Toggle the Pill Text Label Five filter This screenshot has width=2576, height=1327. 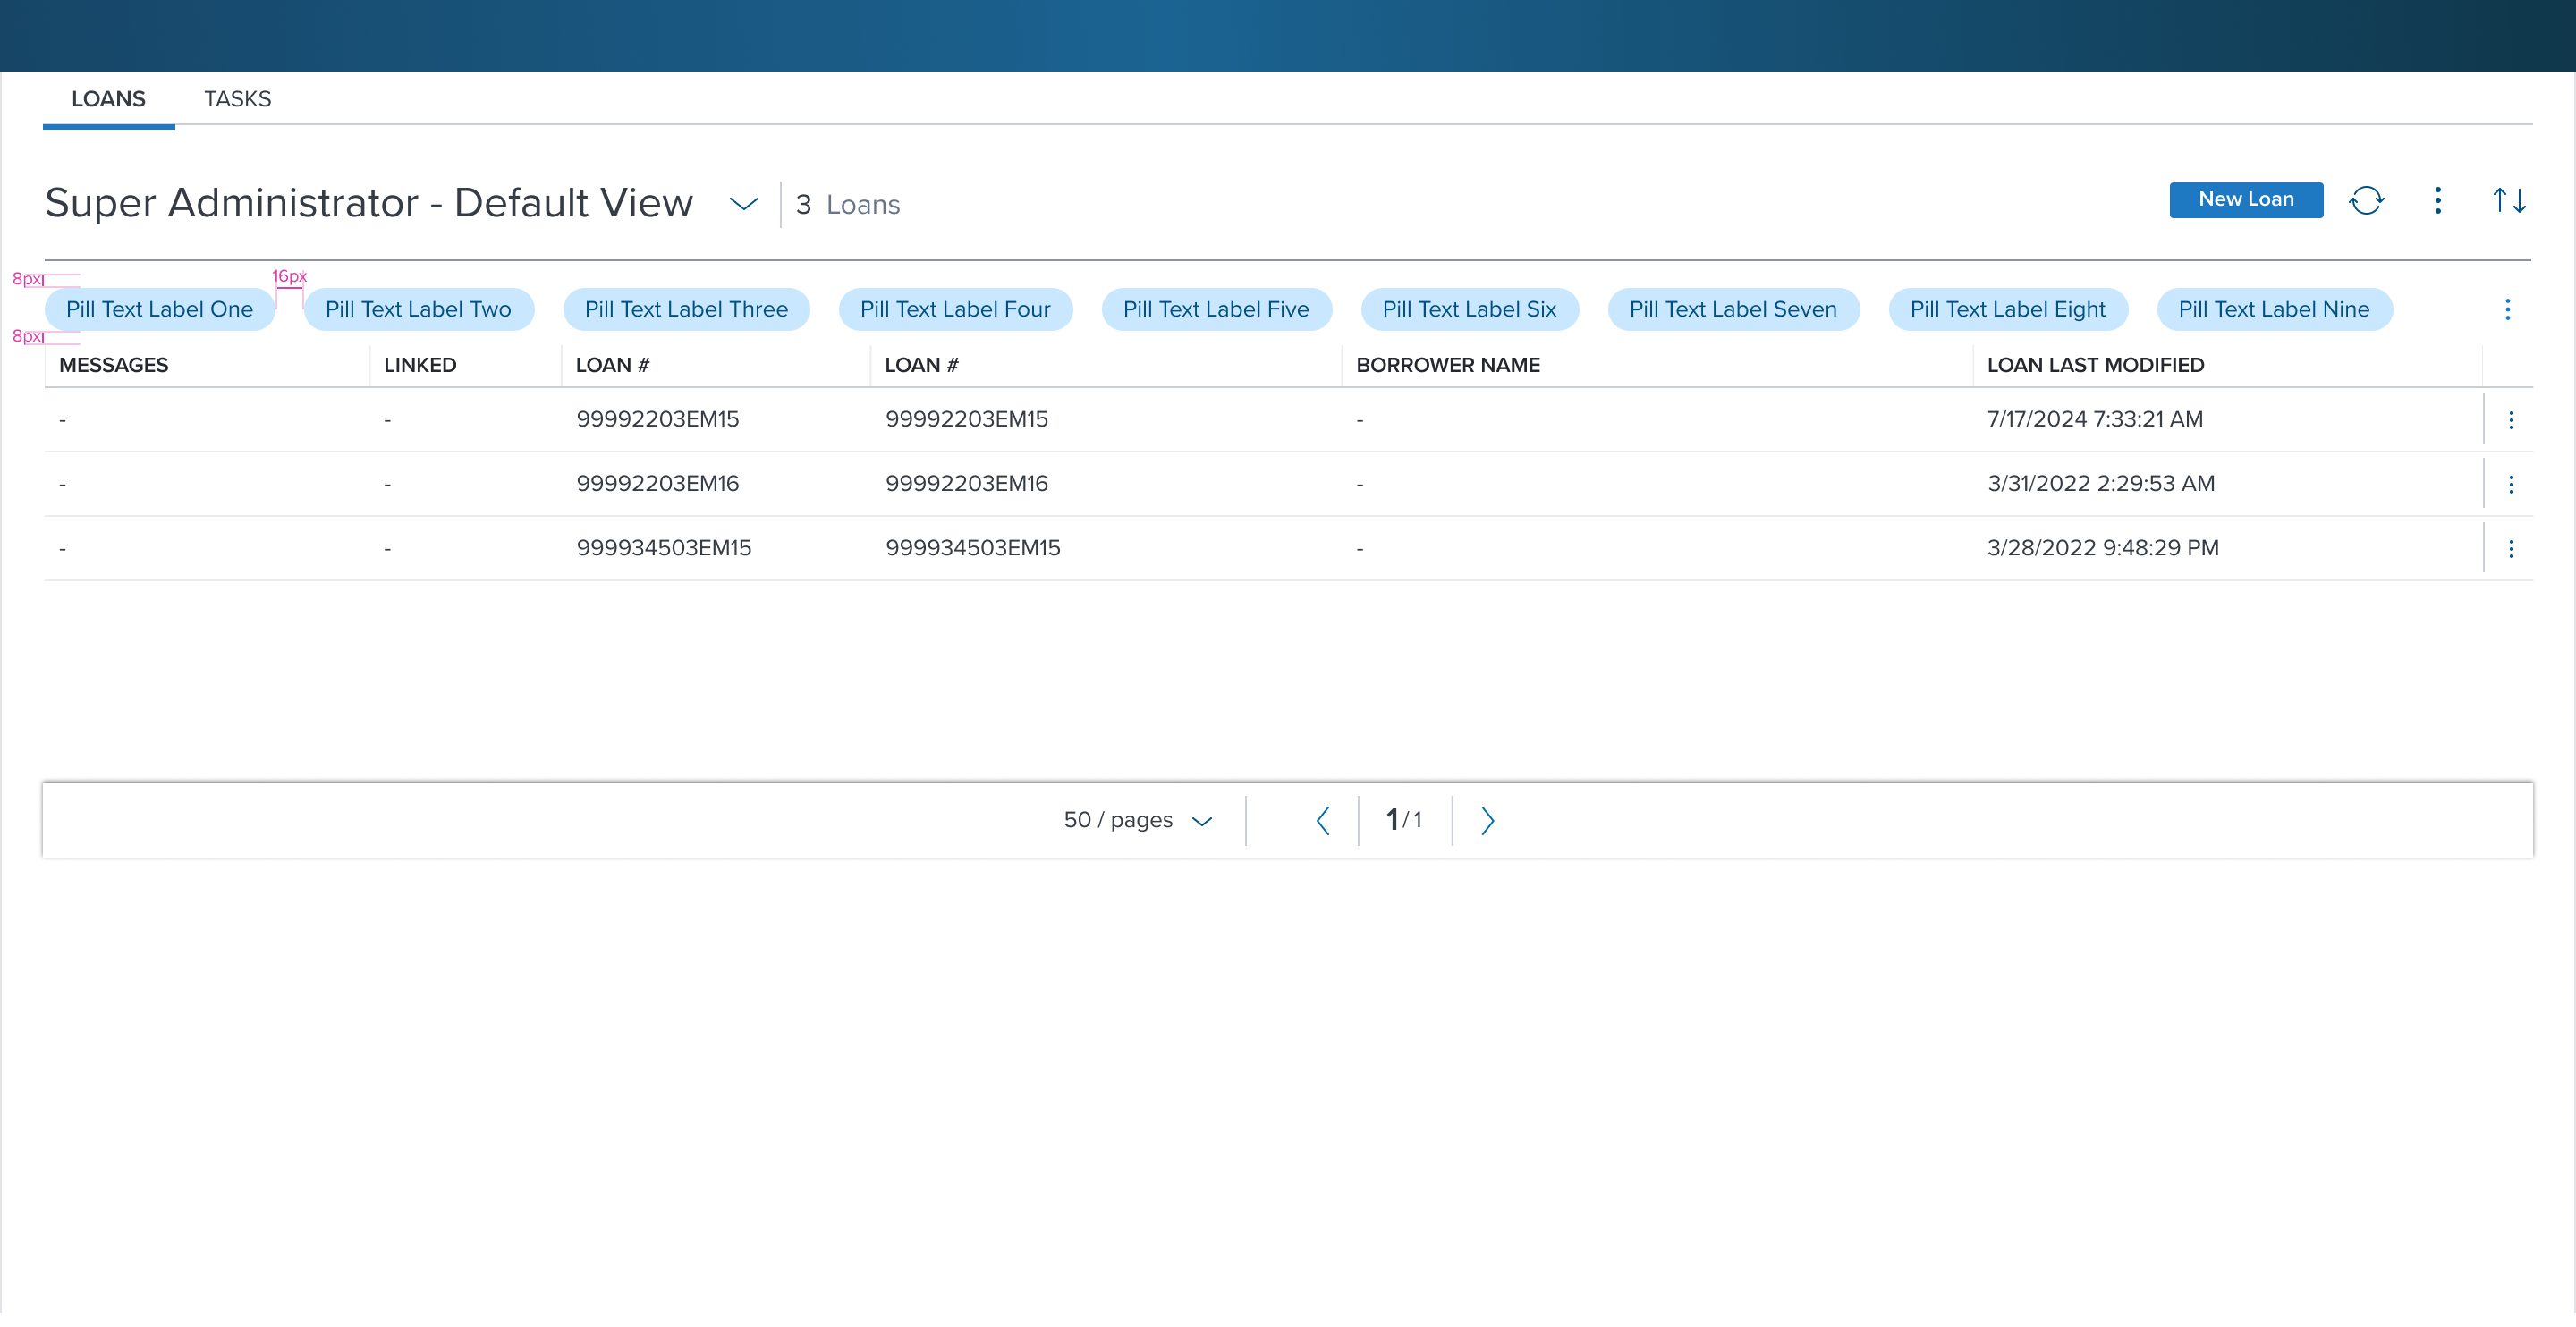point(1215,309)
